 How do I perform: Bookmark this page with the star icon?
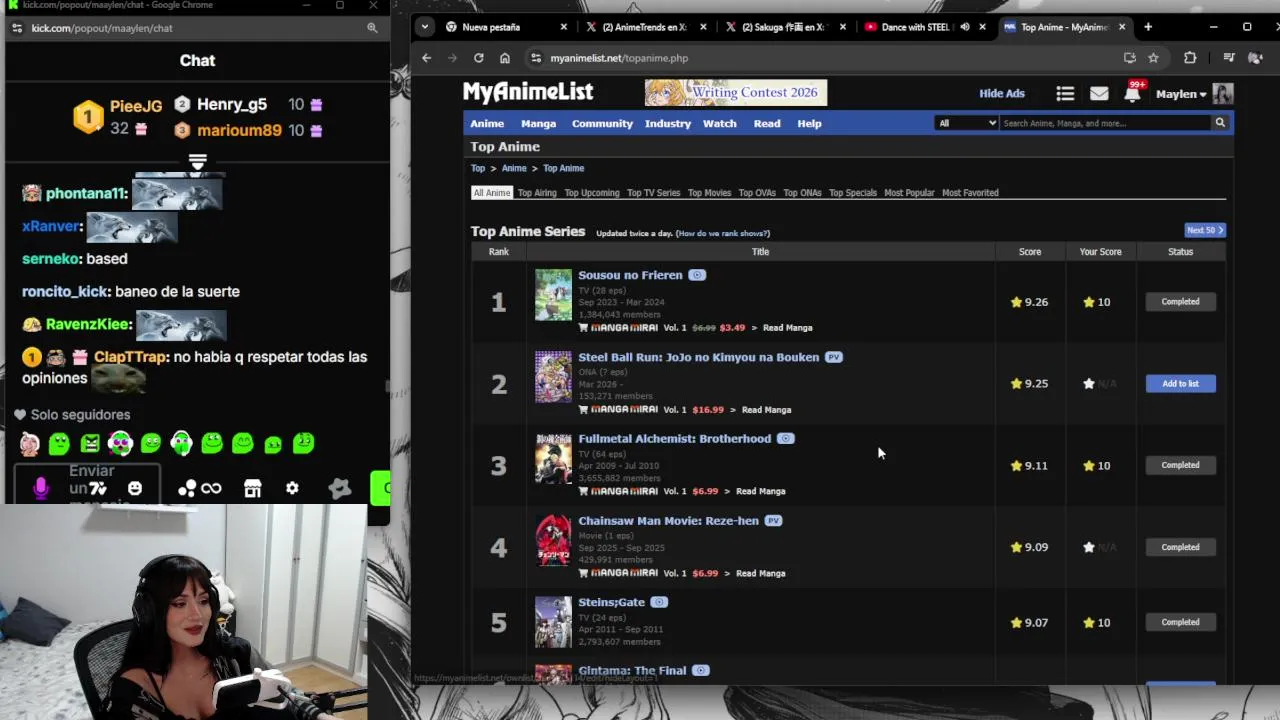[x=1153, y=58]
